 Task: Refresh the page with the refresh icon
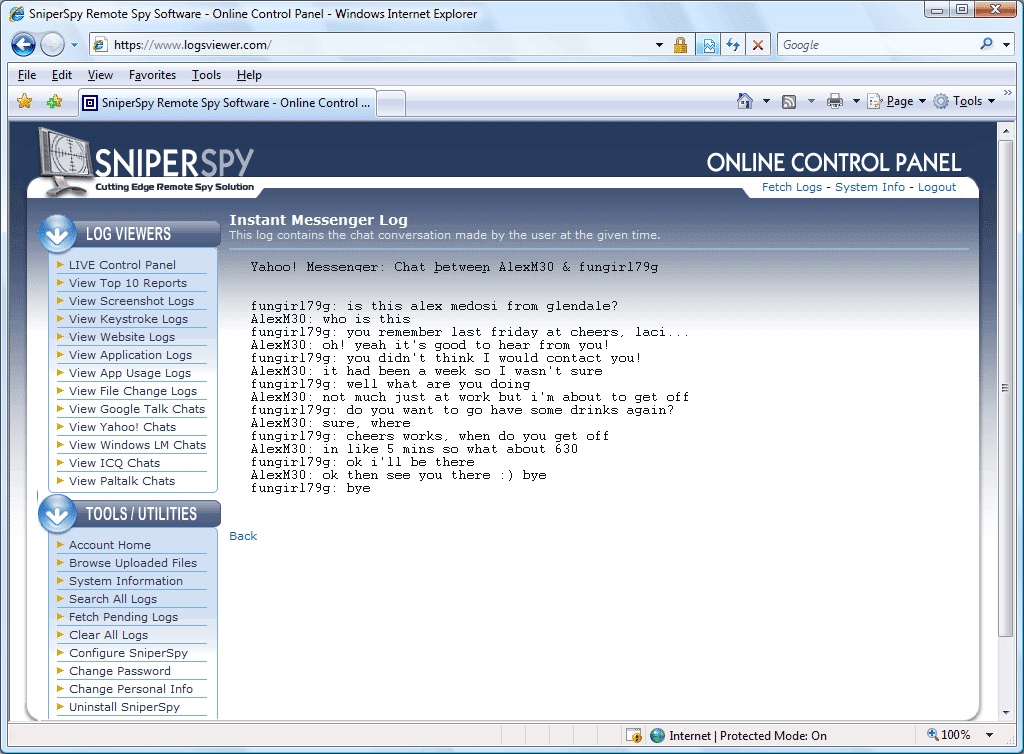coord(733,45)
